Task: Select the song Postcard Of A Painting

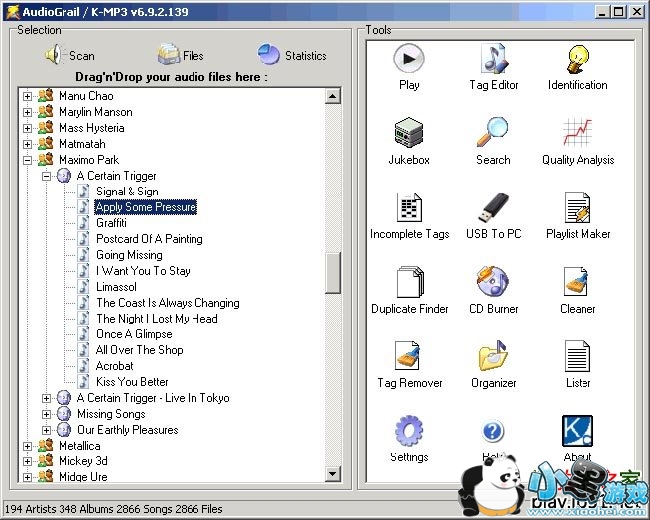Action: (149, 239)
